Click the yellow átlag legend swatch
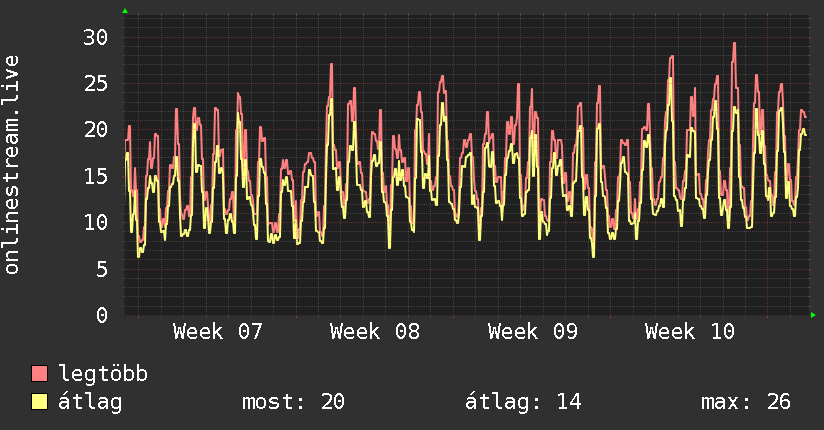824x430 pixels. pyautogui.click(x=39, y=401)
